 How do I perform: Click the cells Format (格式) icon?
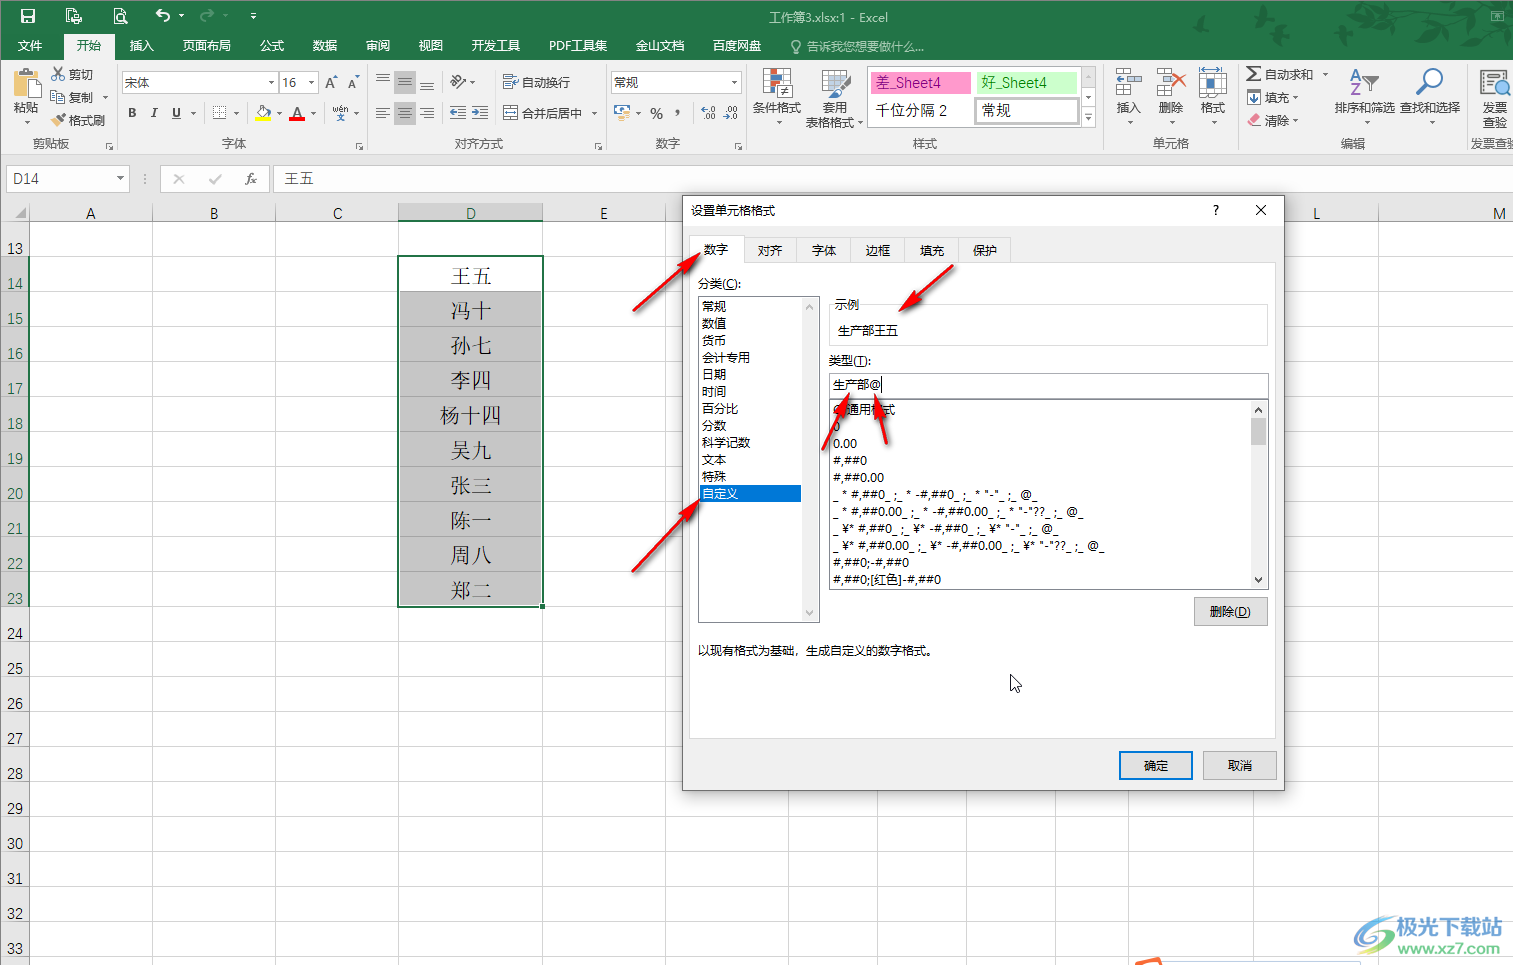[x=1213, y=83]
